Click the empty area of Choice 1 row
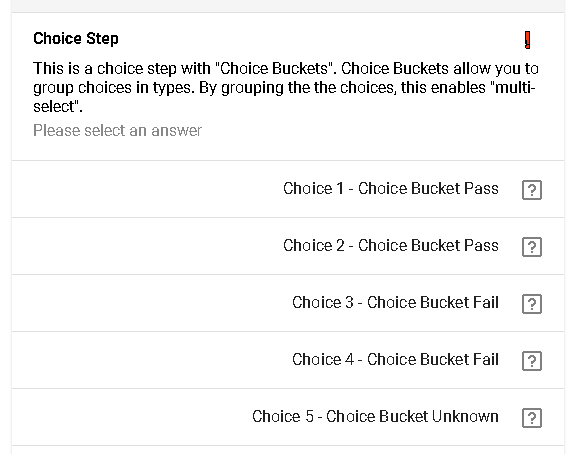Screen dimensions: 576x454 (x=147, y=189)
